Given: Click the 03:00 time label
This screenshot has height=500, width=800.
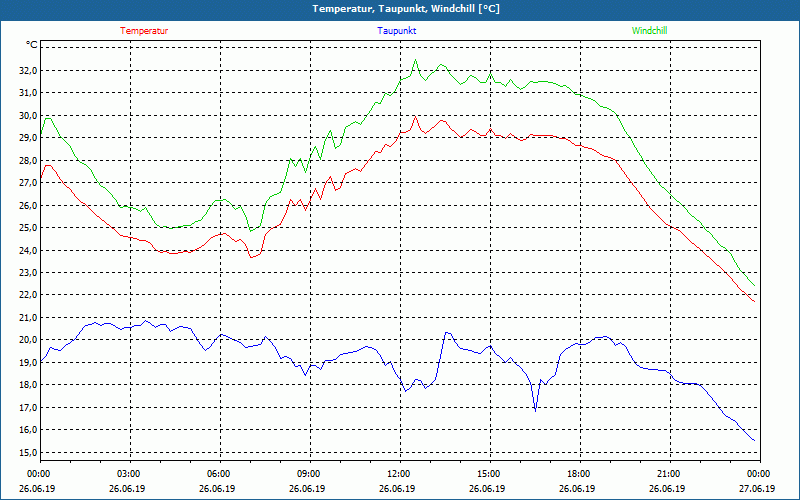Looking at the screenshot, I should coord(129,474).
